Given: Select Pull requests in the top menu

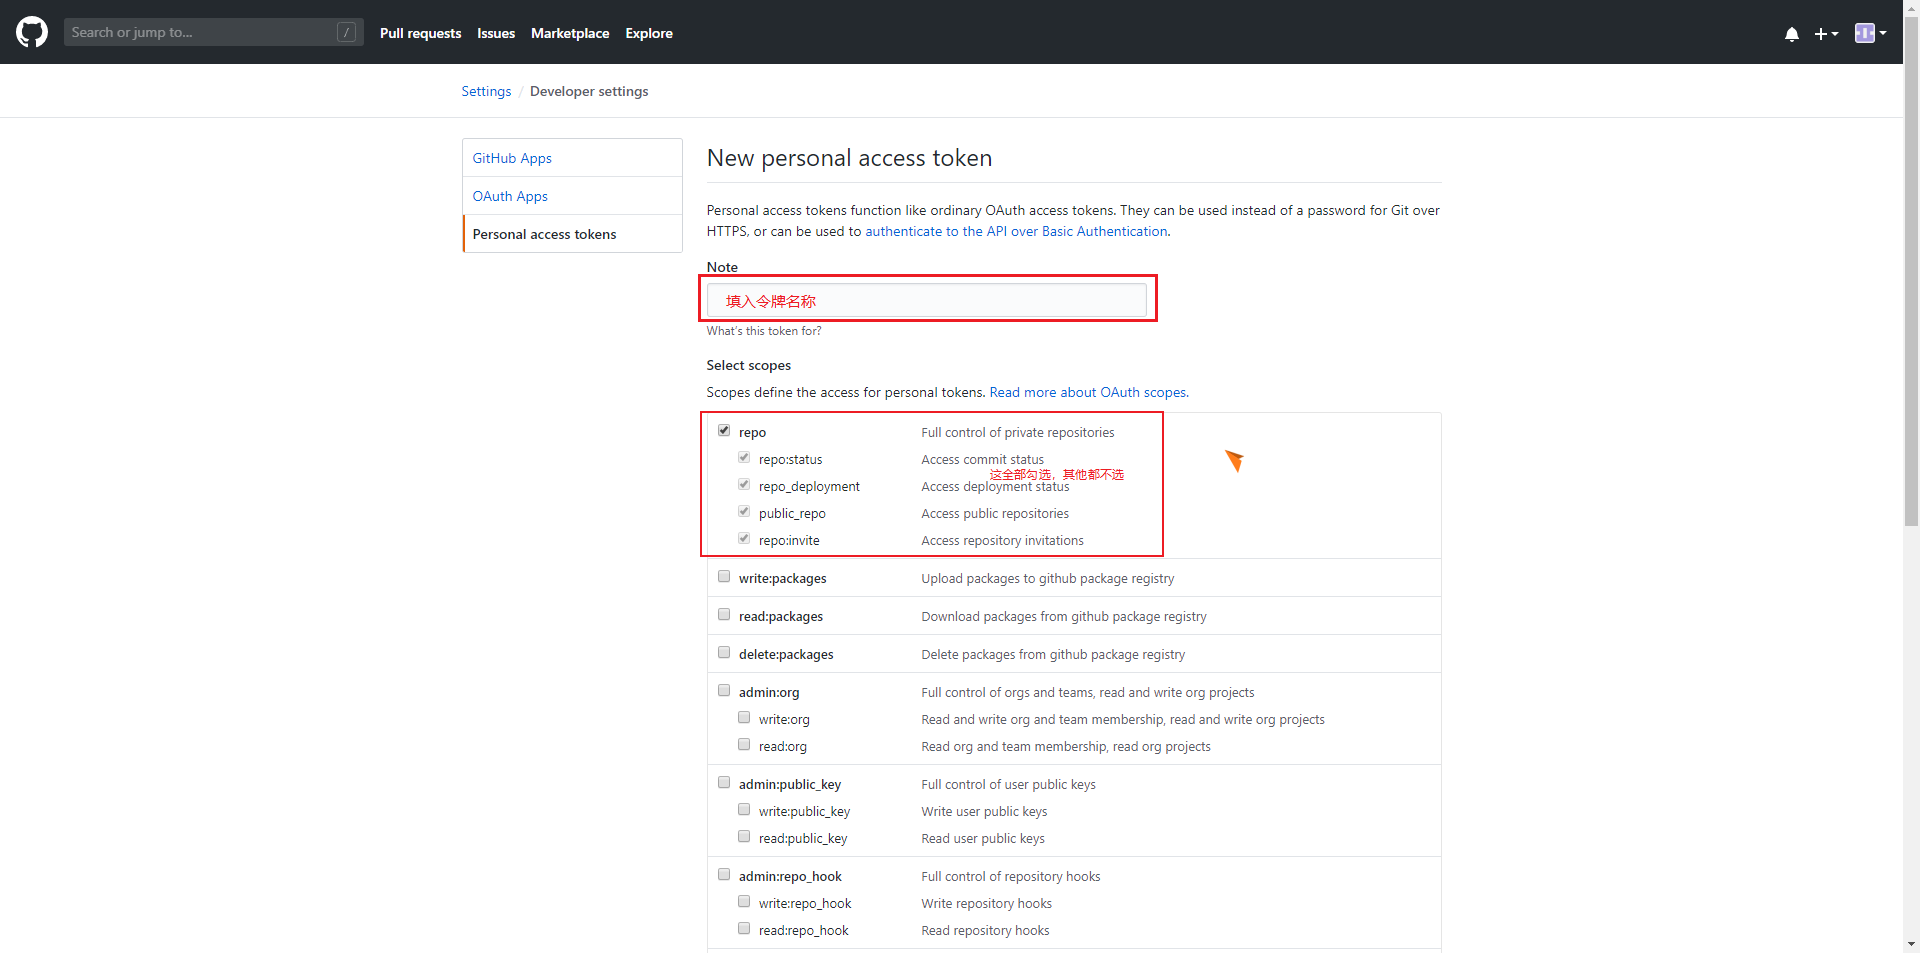Looking at the screenshot, I should click(x=420, y=33).
